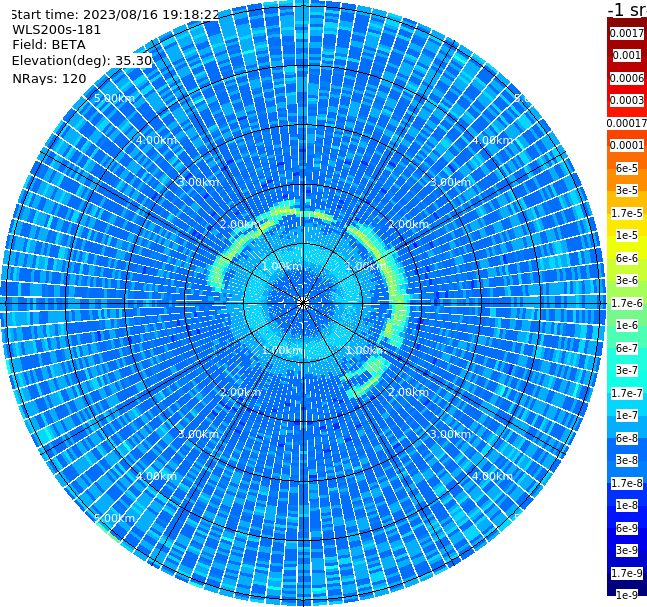This screenshot has height=607, width=647.
Task: Click the 6e-8 colorbar tick
Action: 627,438
